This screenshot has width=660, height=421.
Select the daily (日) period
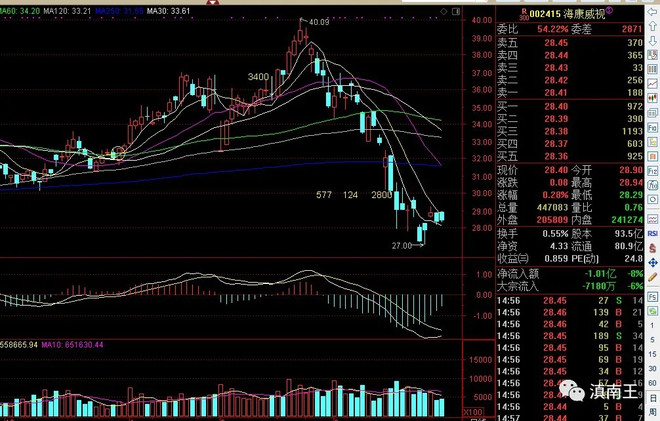pos(652,397)
